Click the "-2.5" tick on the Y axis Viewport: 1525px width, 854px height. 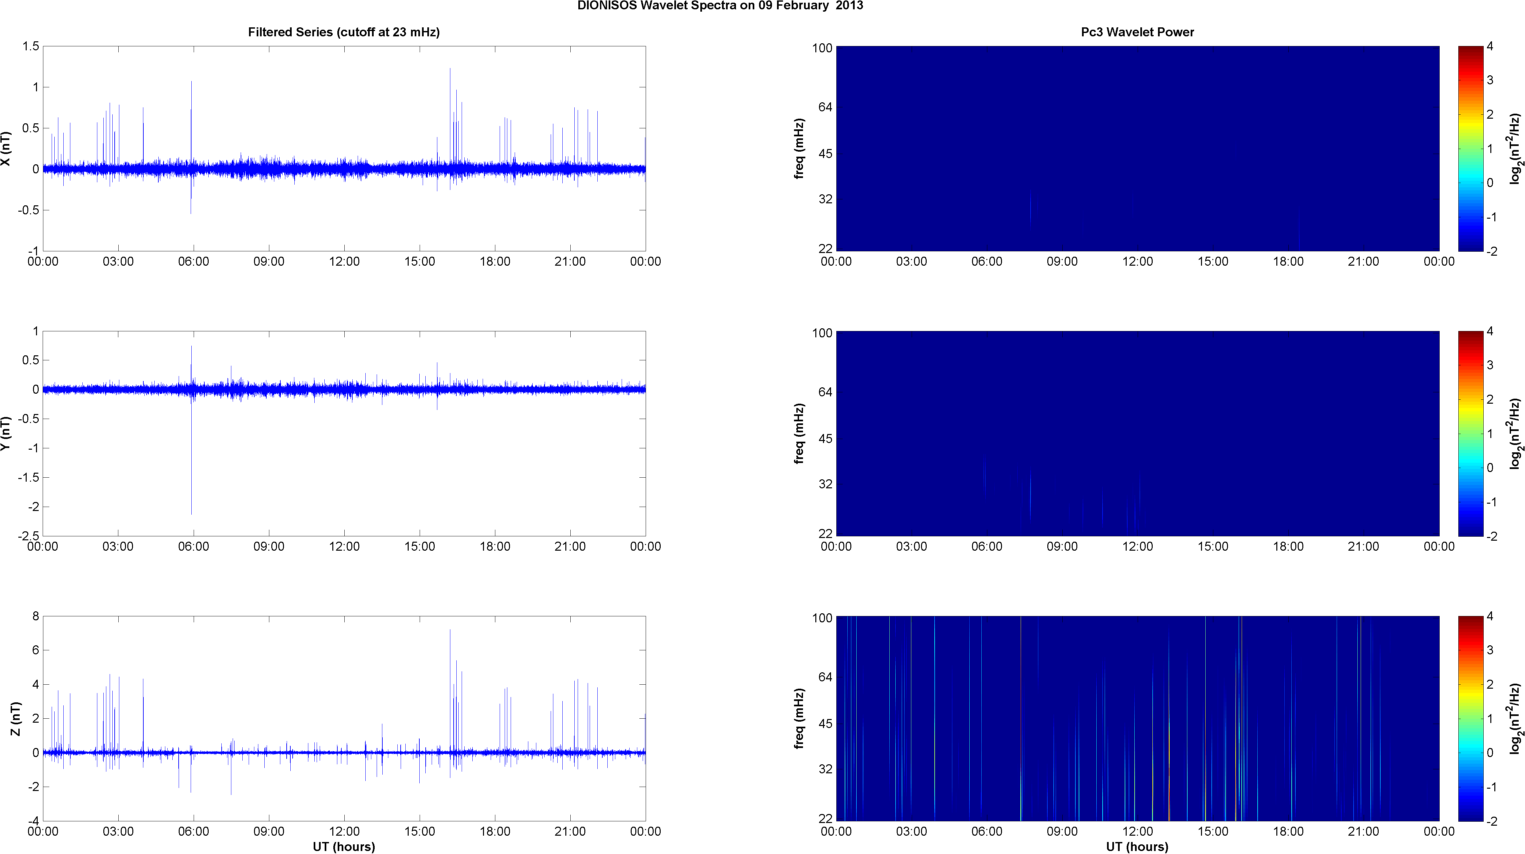click(28, 537)
